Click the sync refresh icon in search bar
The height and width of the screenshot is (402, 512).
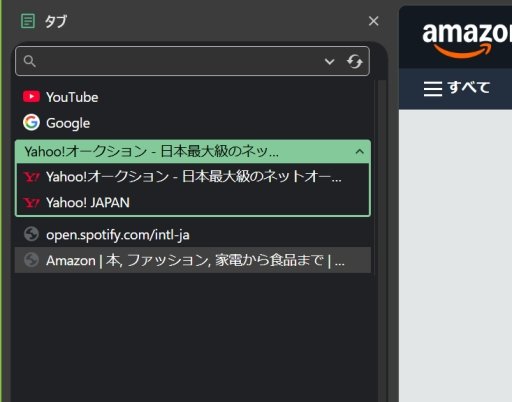354,61
